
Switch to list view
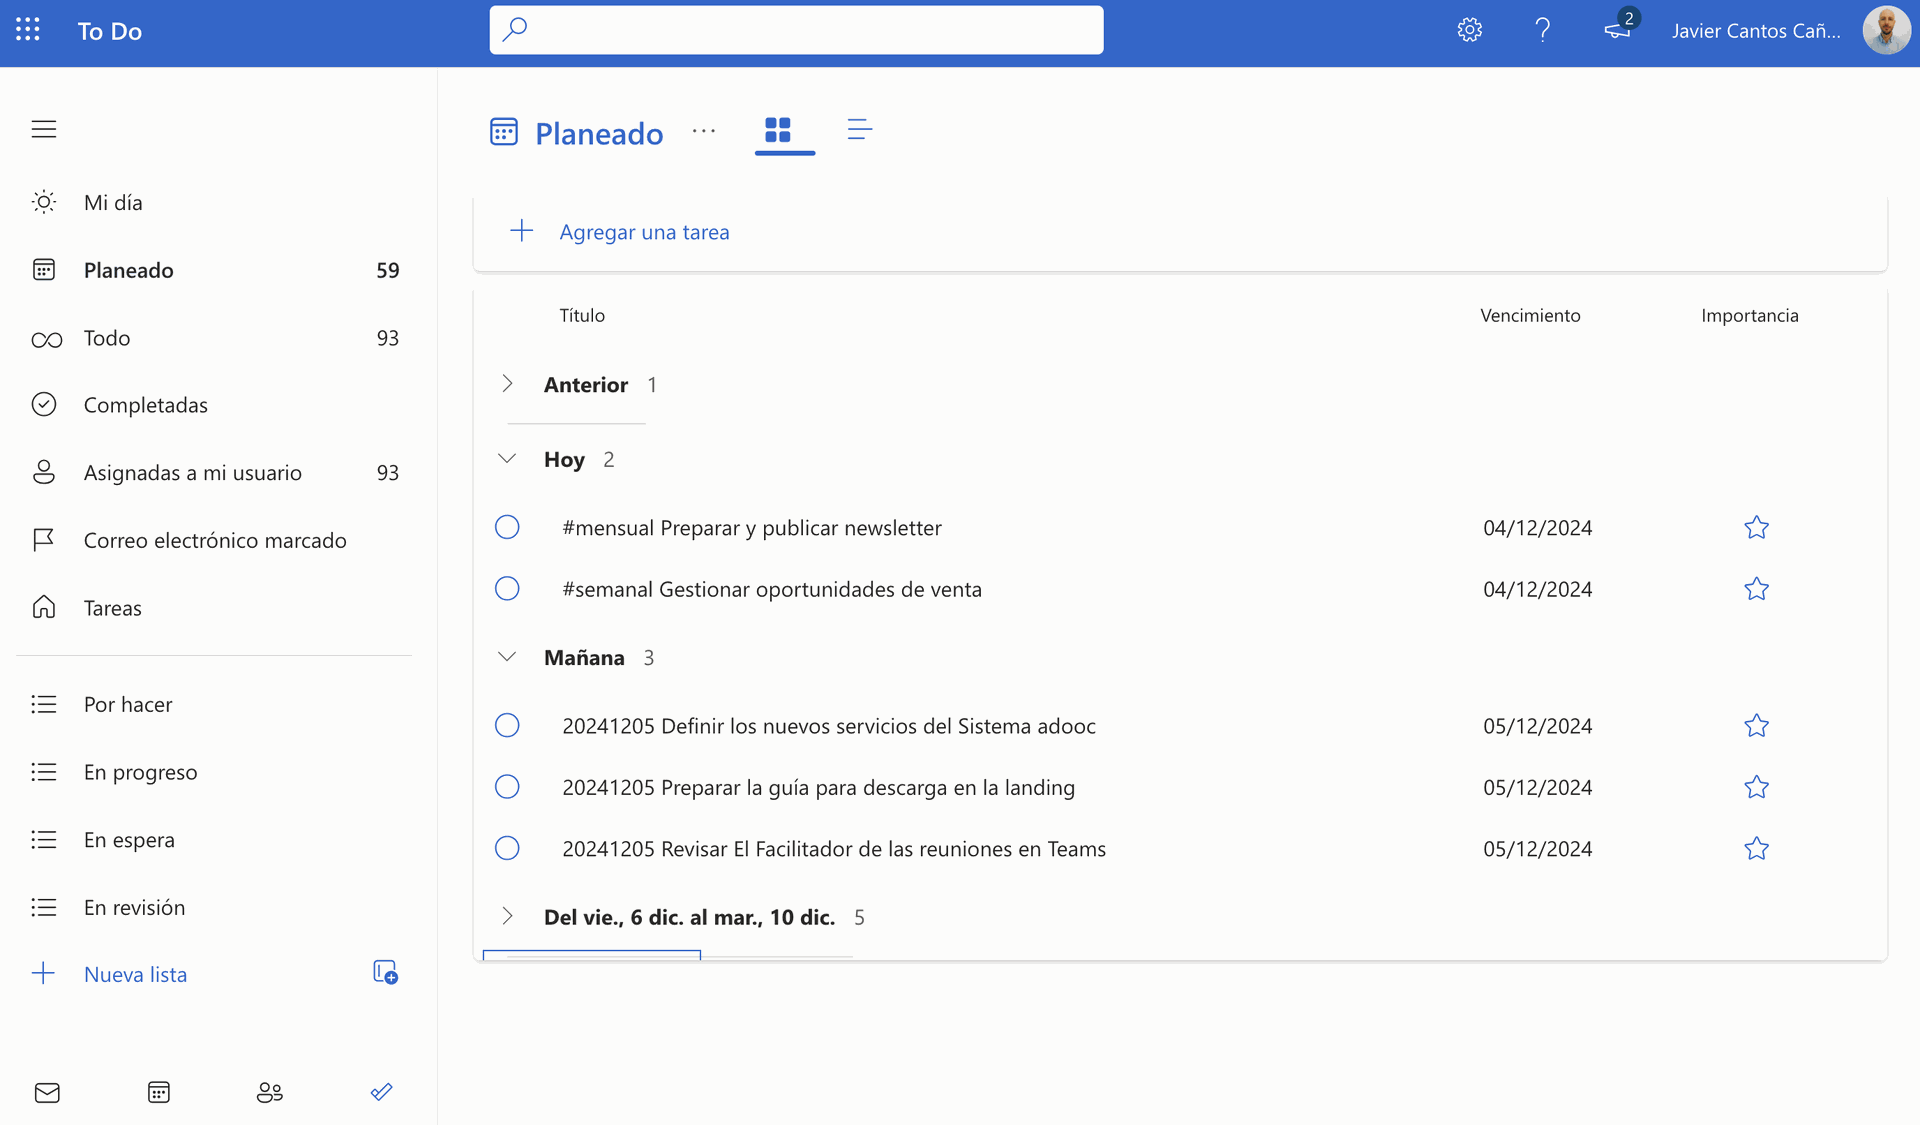click(859, 130)
